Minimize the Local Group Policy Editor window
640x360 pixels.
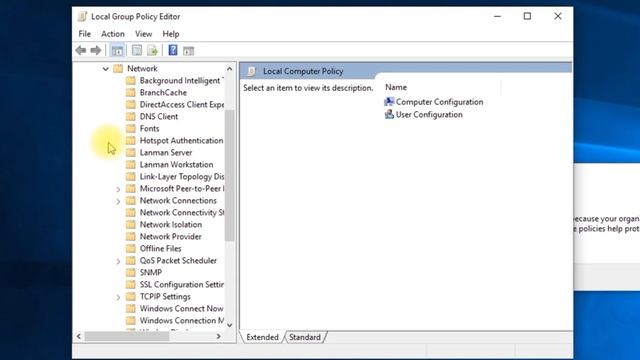tap(497, 16)
